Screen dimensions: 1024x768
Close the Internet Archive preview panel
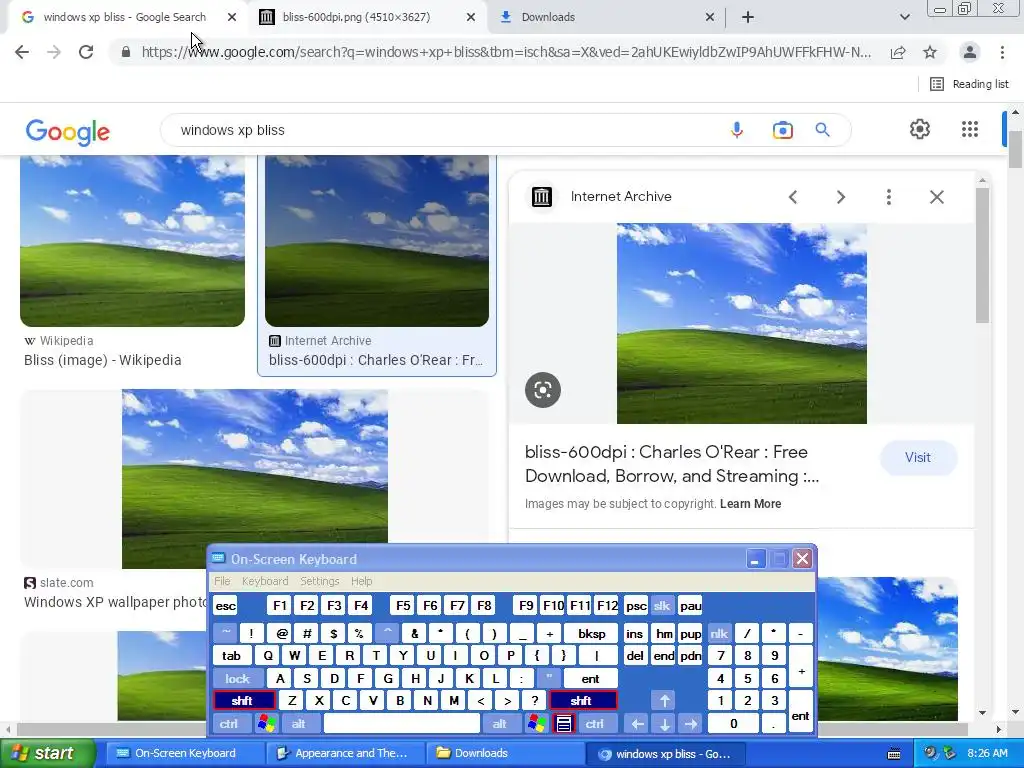[936, 197]
